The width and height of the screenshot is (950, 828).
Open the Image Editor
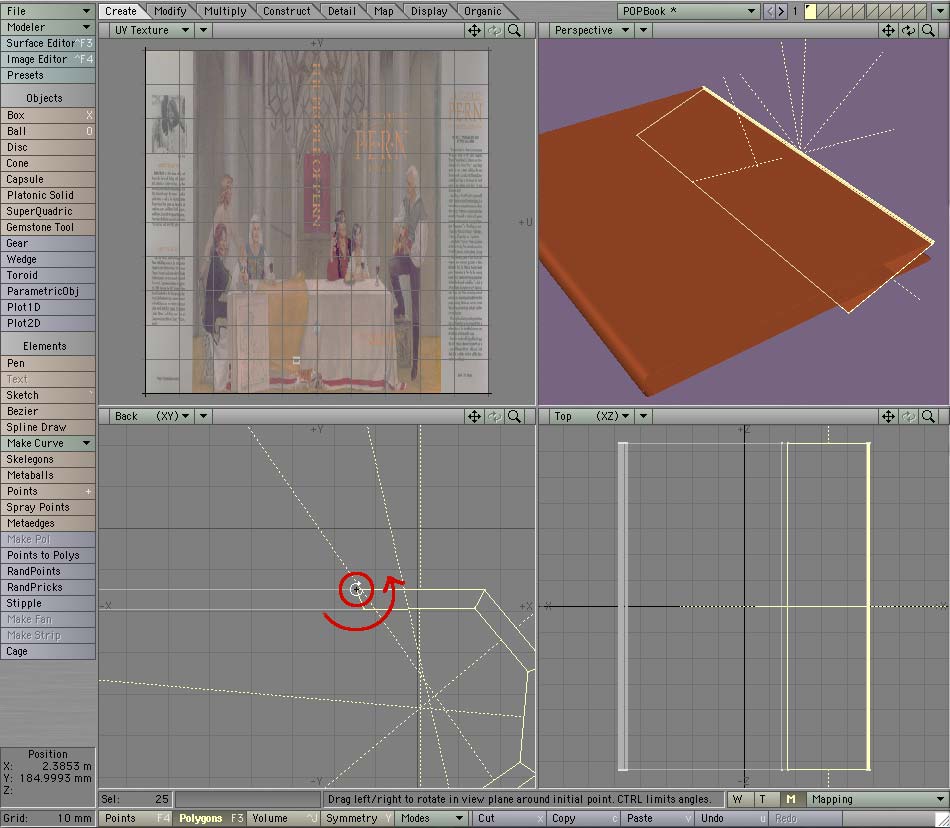(x=48, y=59)
